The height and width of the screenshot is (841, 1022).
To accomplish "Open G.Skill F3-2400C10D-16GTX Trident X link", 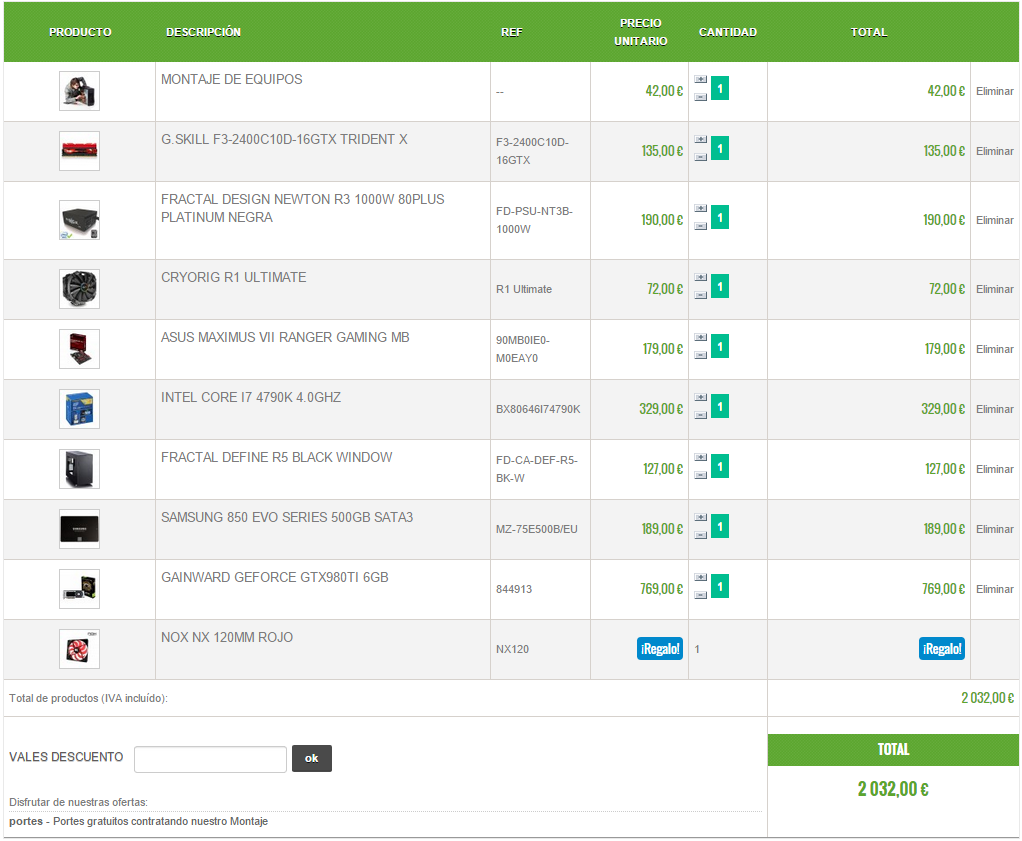I will [284, 140].
